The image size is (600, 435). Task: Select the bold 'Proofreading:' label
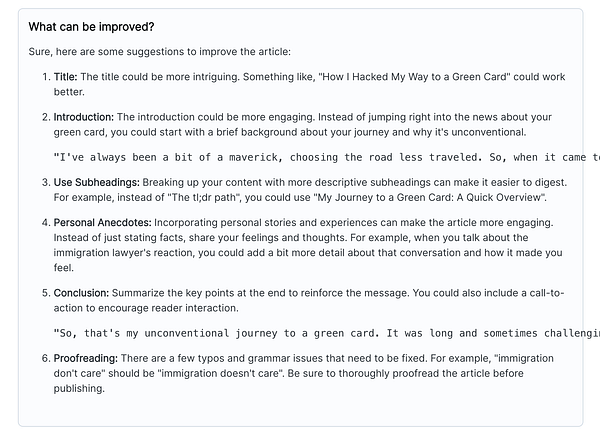pos(86,358)
